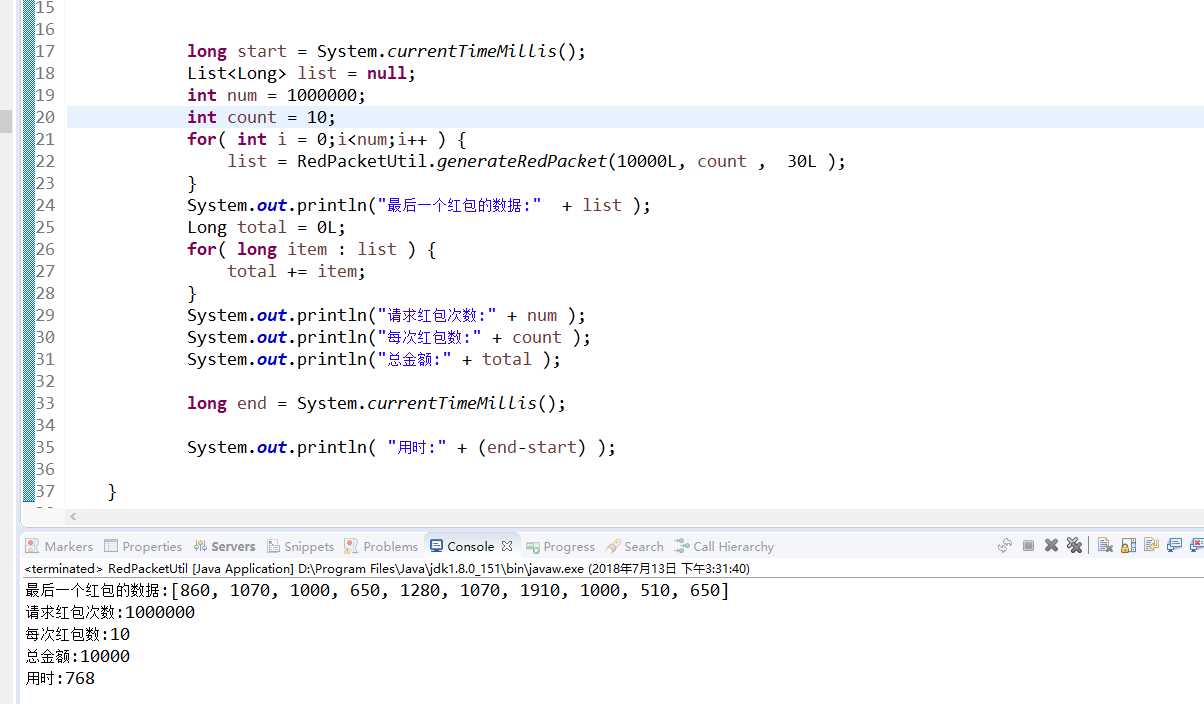Screen dimensions: 1204x704
Task: Click console output '请求红包次数:1000000'
Action: pyautogui.click(x=110, y=612)
